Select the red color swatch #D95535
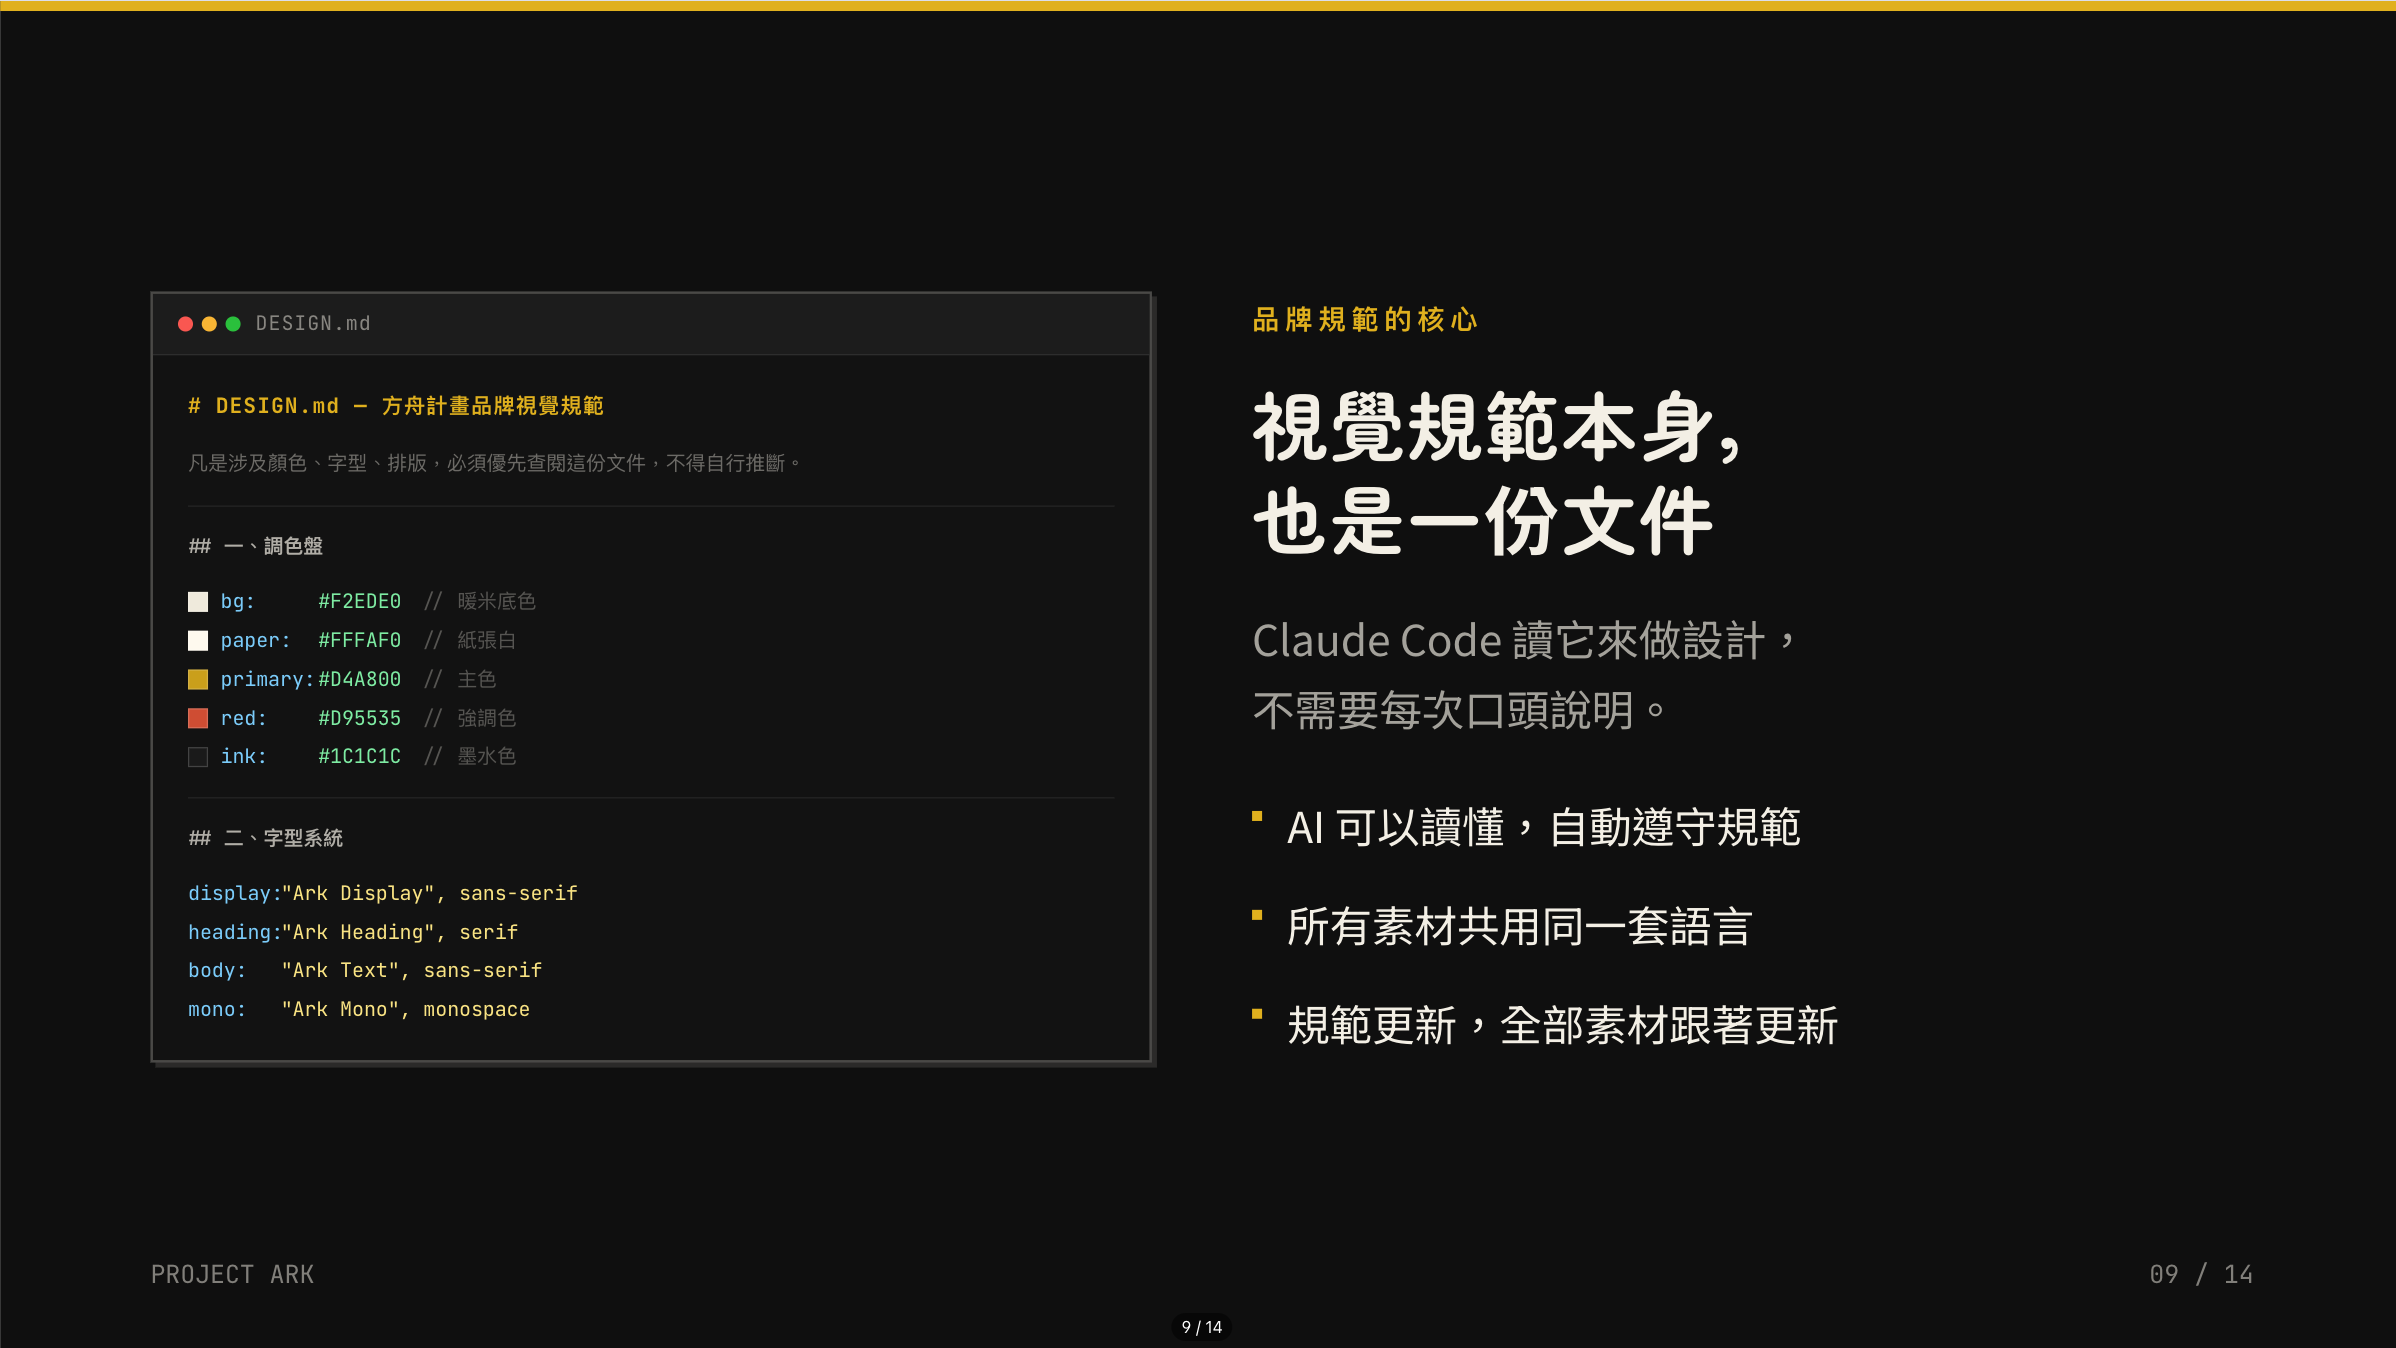This screenshot has height=1348, width=2396. 198,718
